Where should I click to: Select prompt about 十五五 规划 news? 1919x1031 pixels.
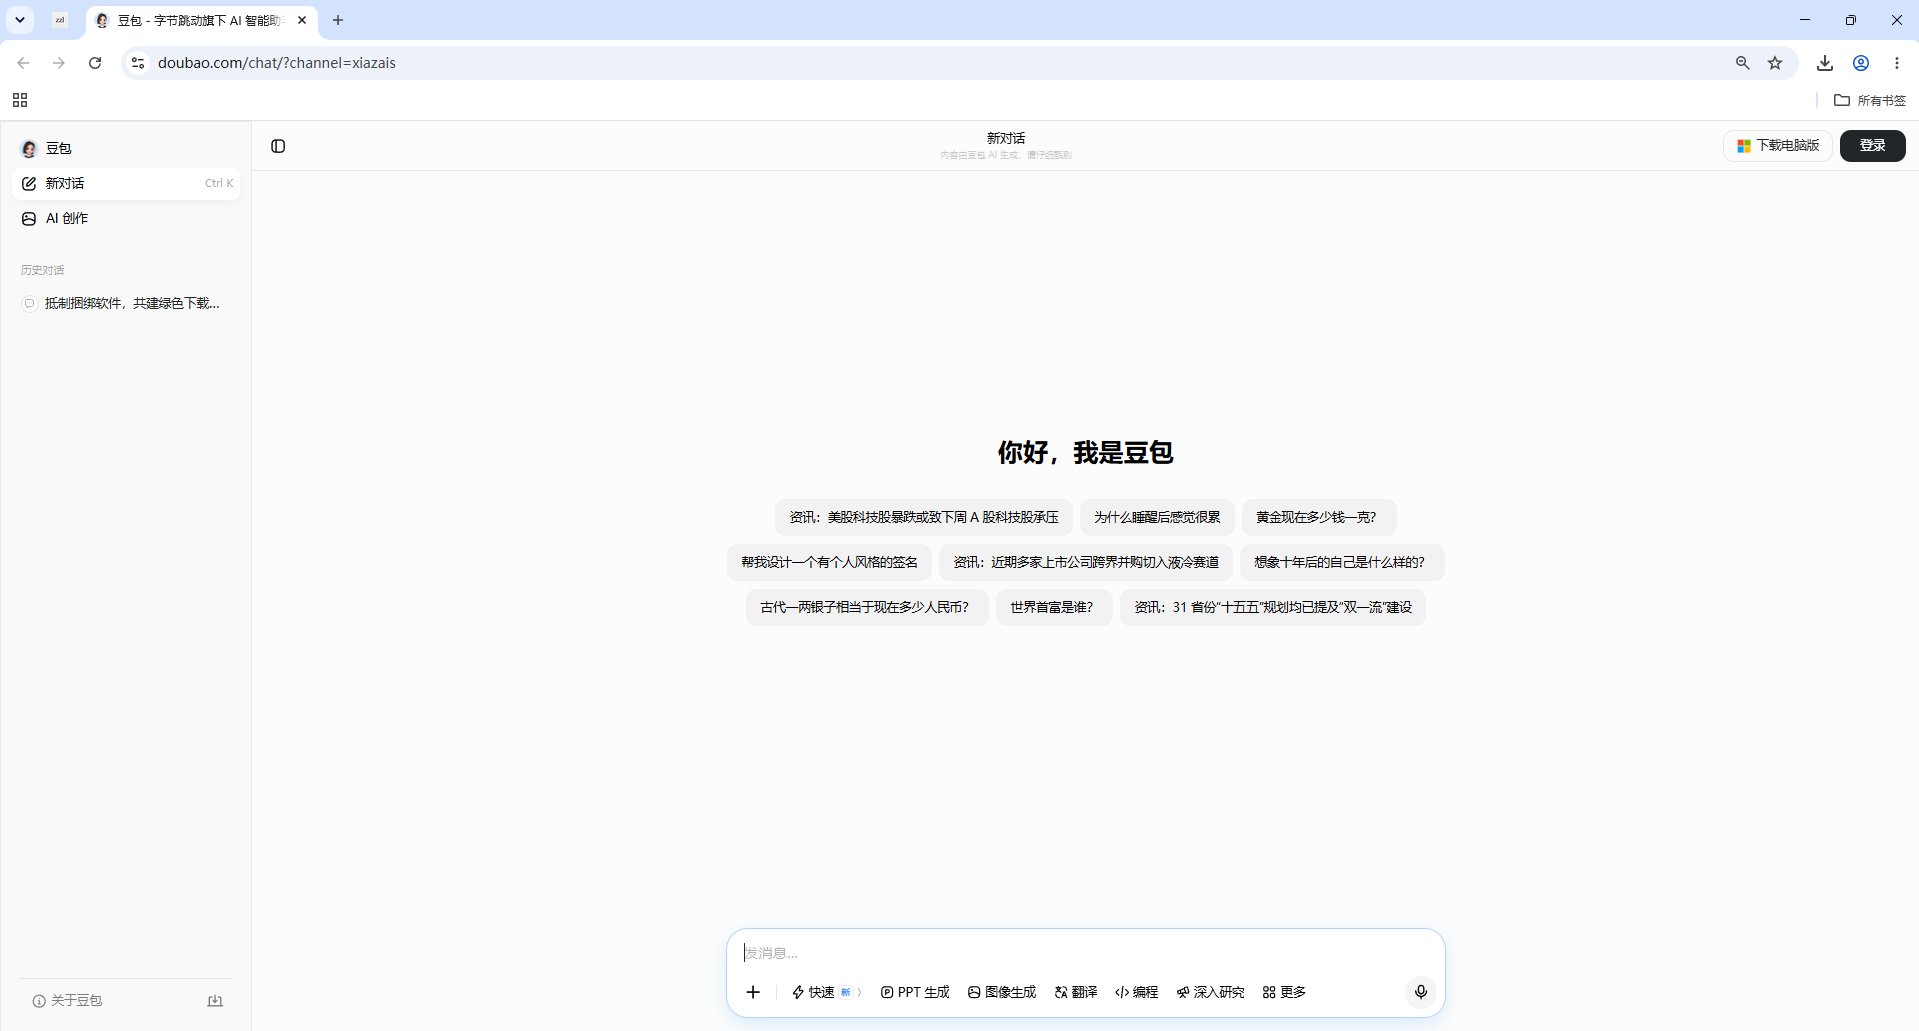point(1272,607)
